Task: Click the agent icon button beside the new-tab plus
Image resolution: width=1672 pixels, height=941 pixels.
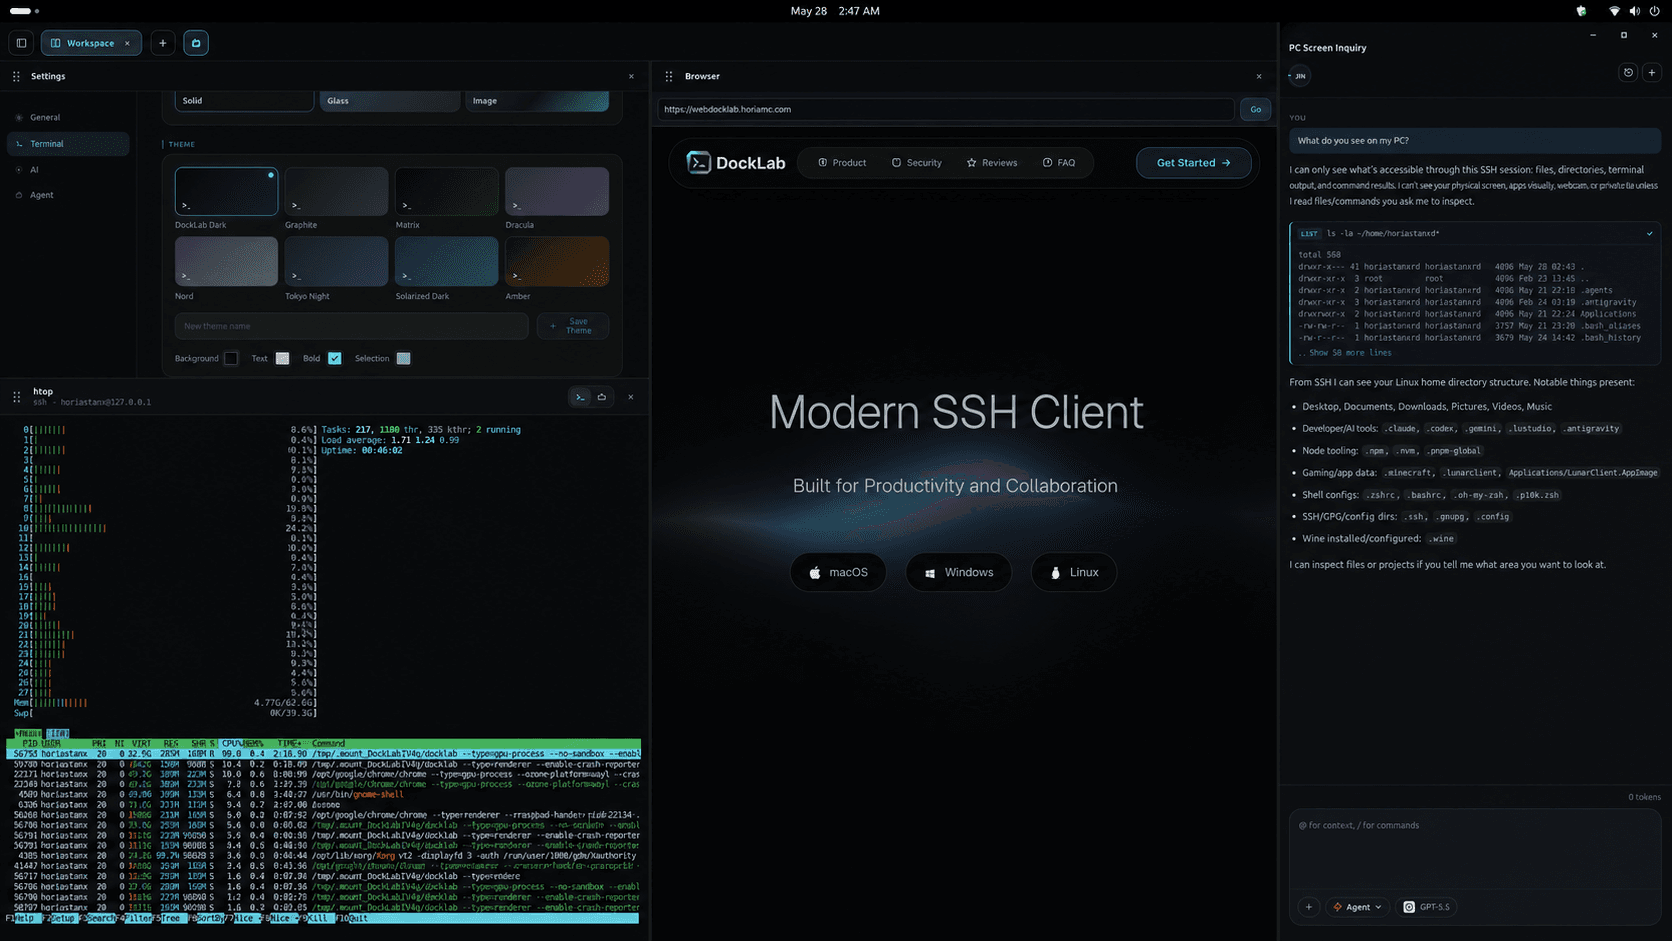Action: (196, 43)
